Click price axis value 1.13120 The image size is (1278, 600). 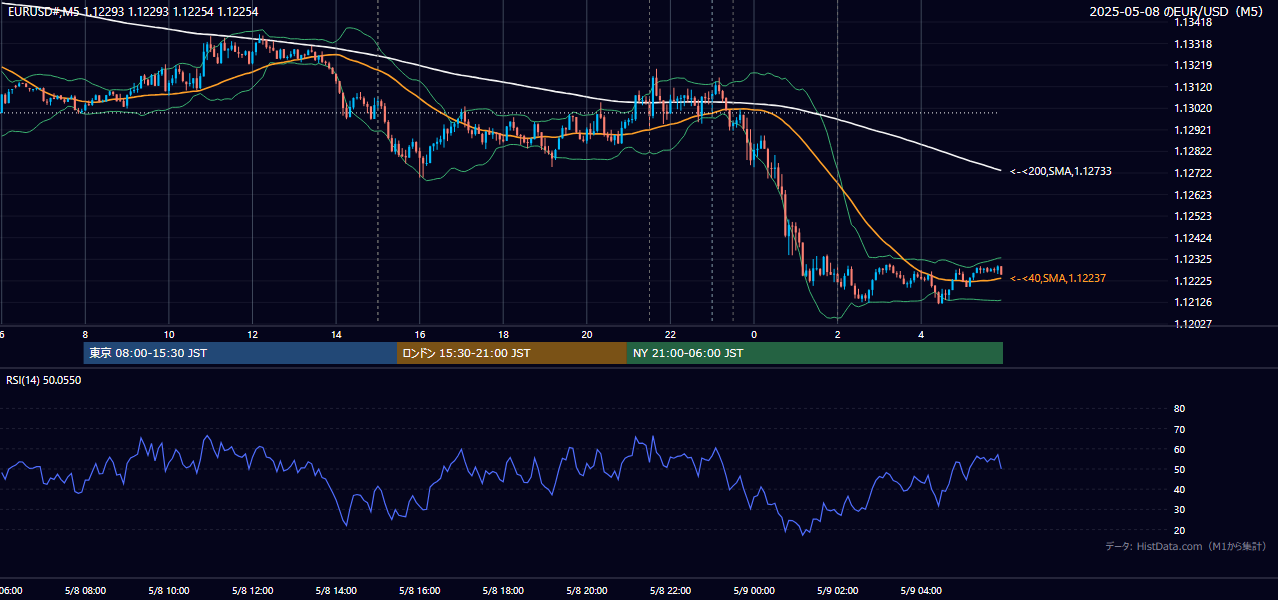pyautogui.click(x=1195, y=88)
